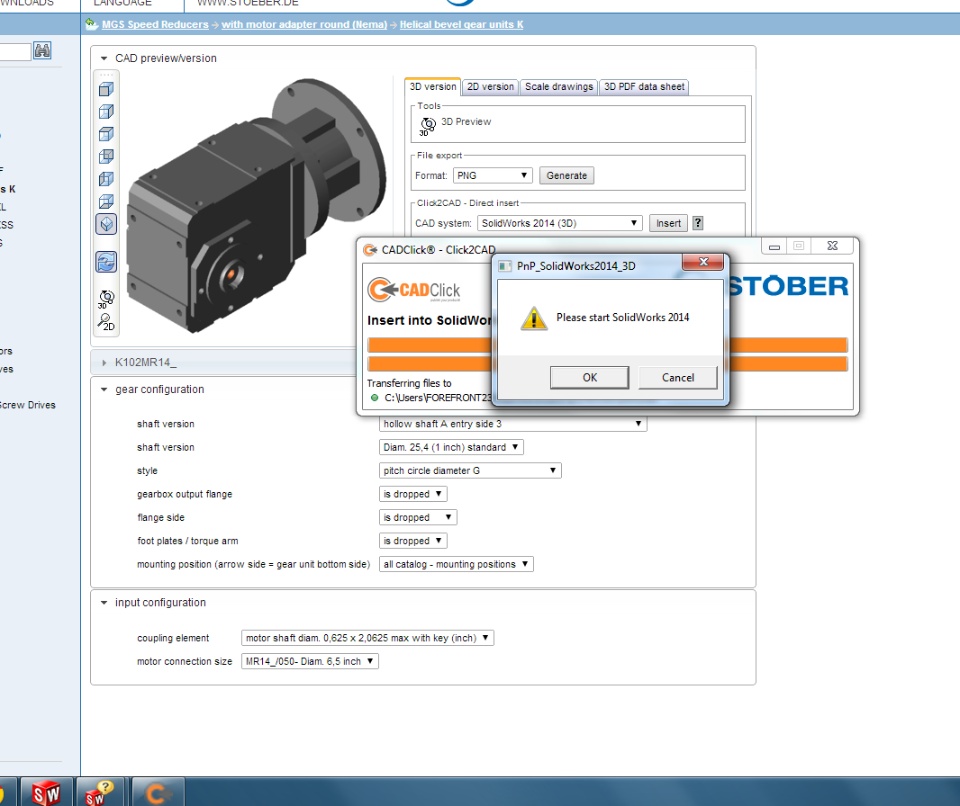Open the MGS Speed Reducers breadcrumb link
The image size is (960, 806).
point(155,24)
